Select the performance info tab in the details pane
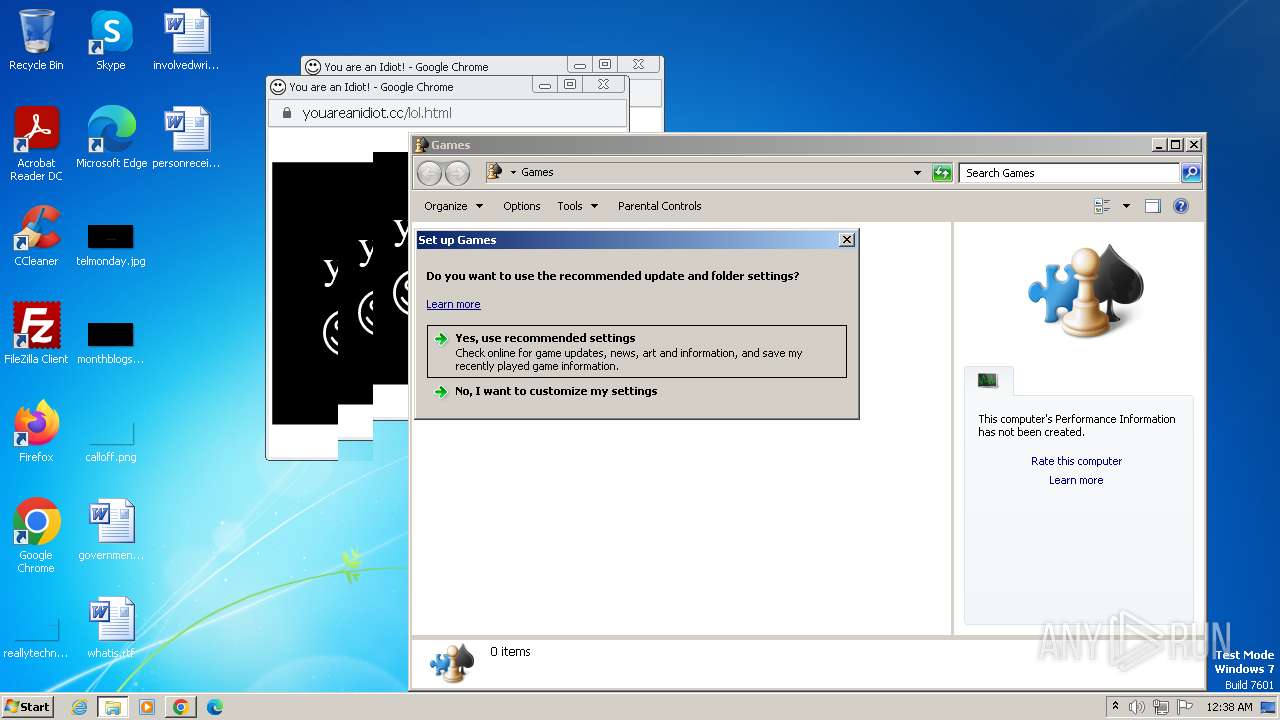 (x=988, y=380)
